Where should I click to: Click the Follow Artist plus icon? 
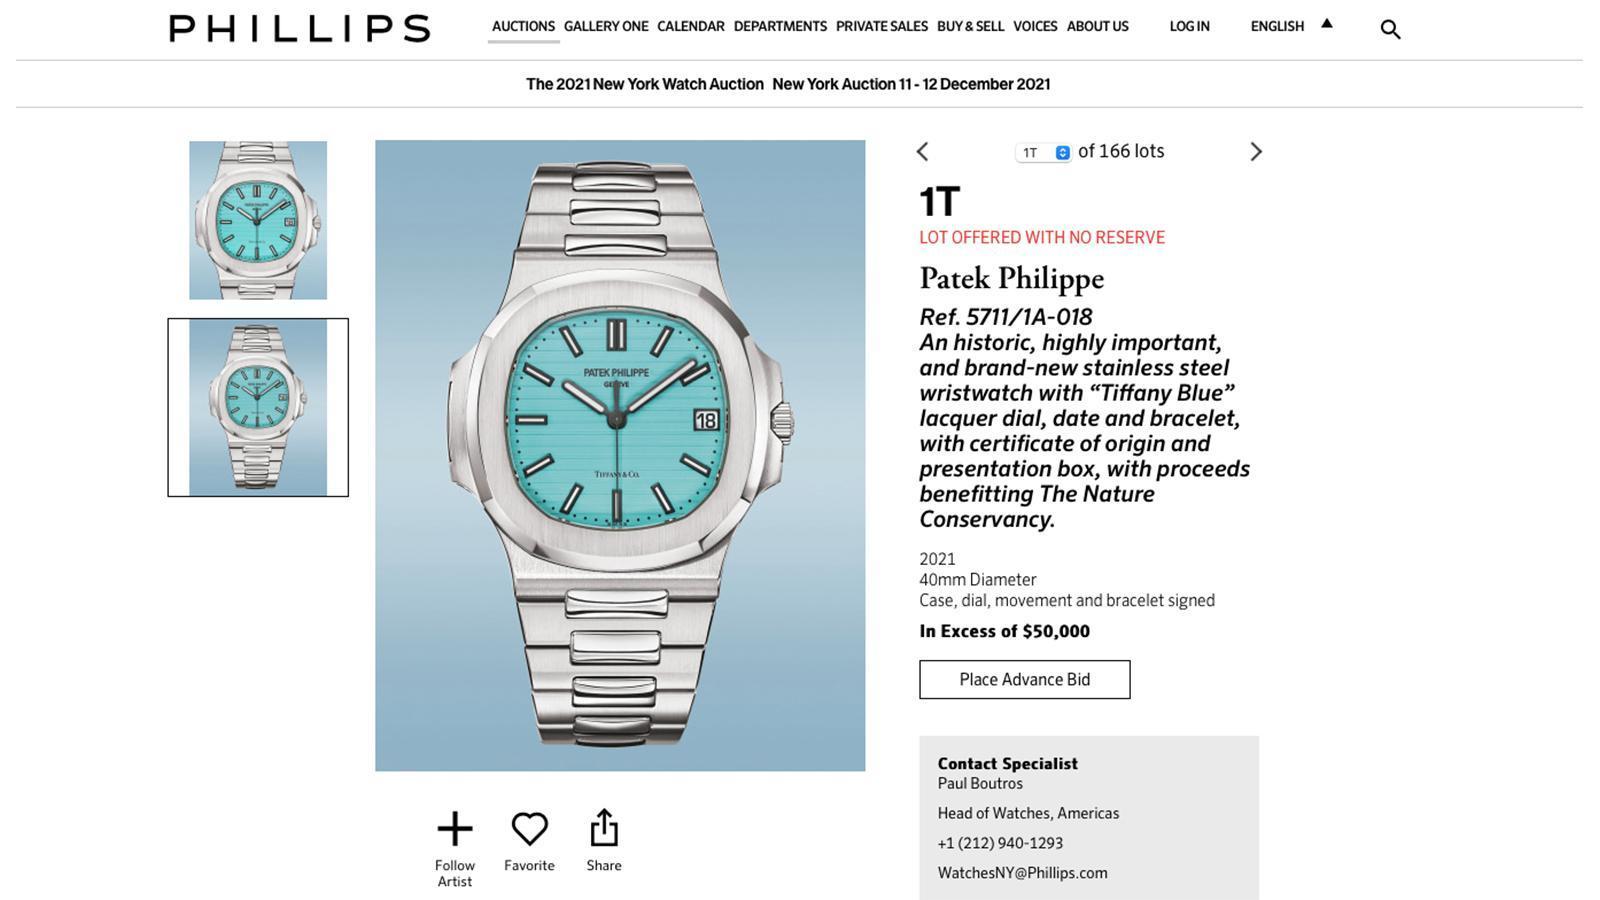click(x=455, y=829)
